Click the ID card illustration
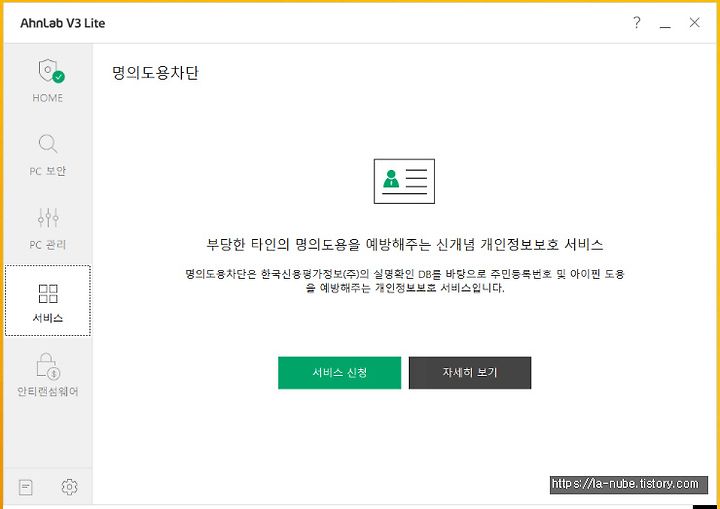Viewport: 720px width, 509px height. pyautogui.click(x=404, y=181)
